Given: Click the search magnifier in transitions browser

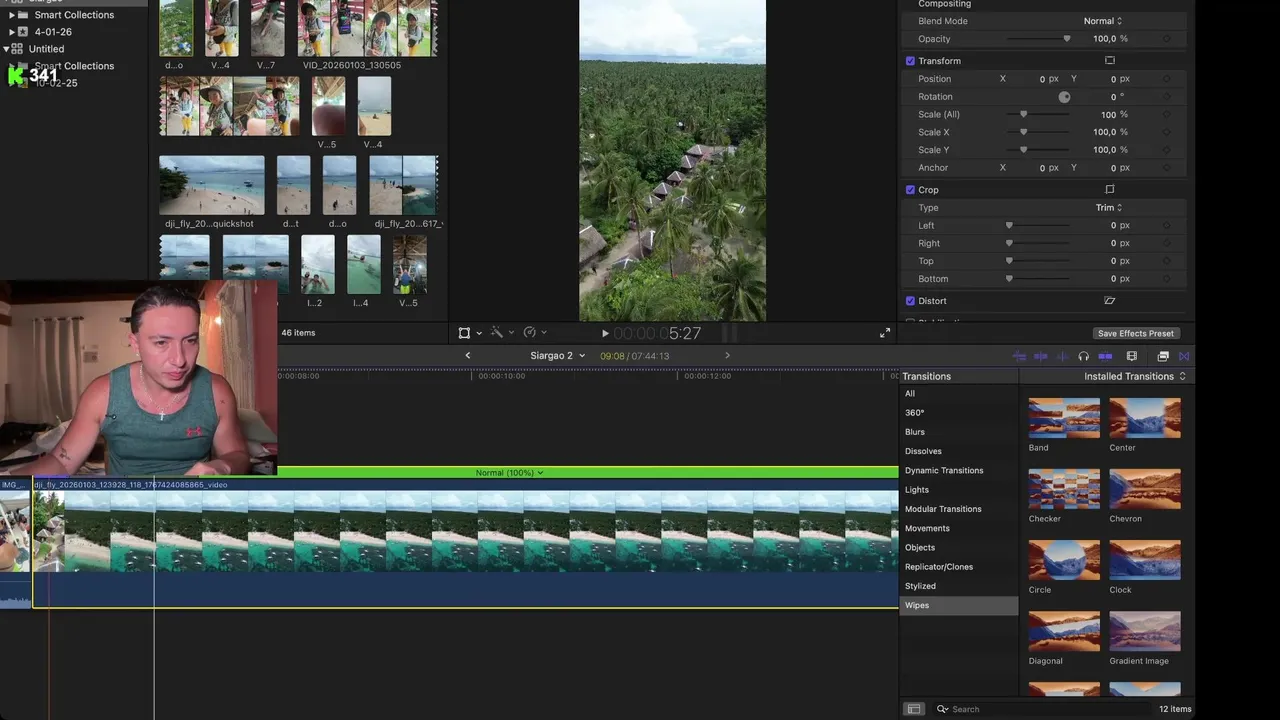Looking at the screenshot, I should [942, 709].
